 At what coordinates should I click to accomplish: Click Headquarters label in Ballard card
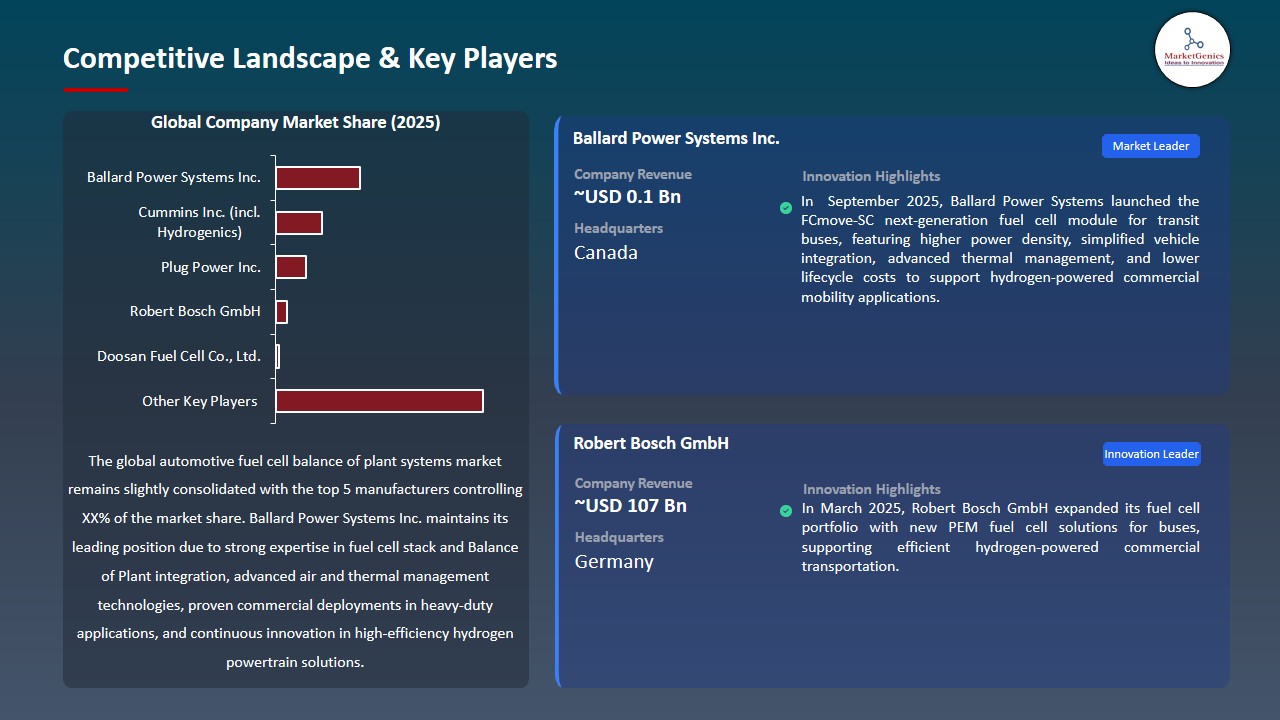(x=618, y=228)
